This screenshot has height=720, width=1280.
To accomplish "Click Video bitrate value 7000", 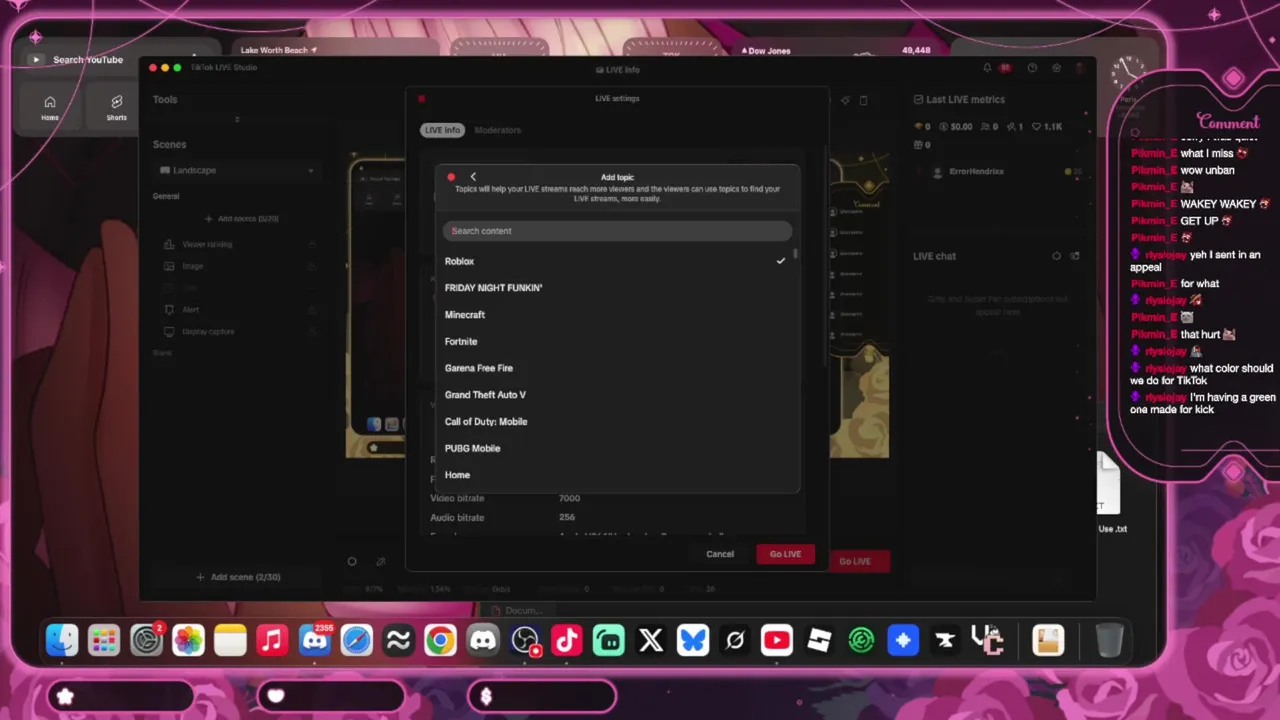I will (x=569, y=498).
